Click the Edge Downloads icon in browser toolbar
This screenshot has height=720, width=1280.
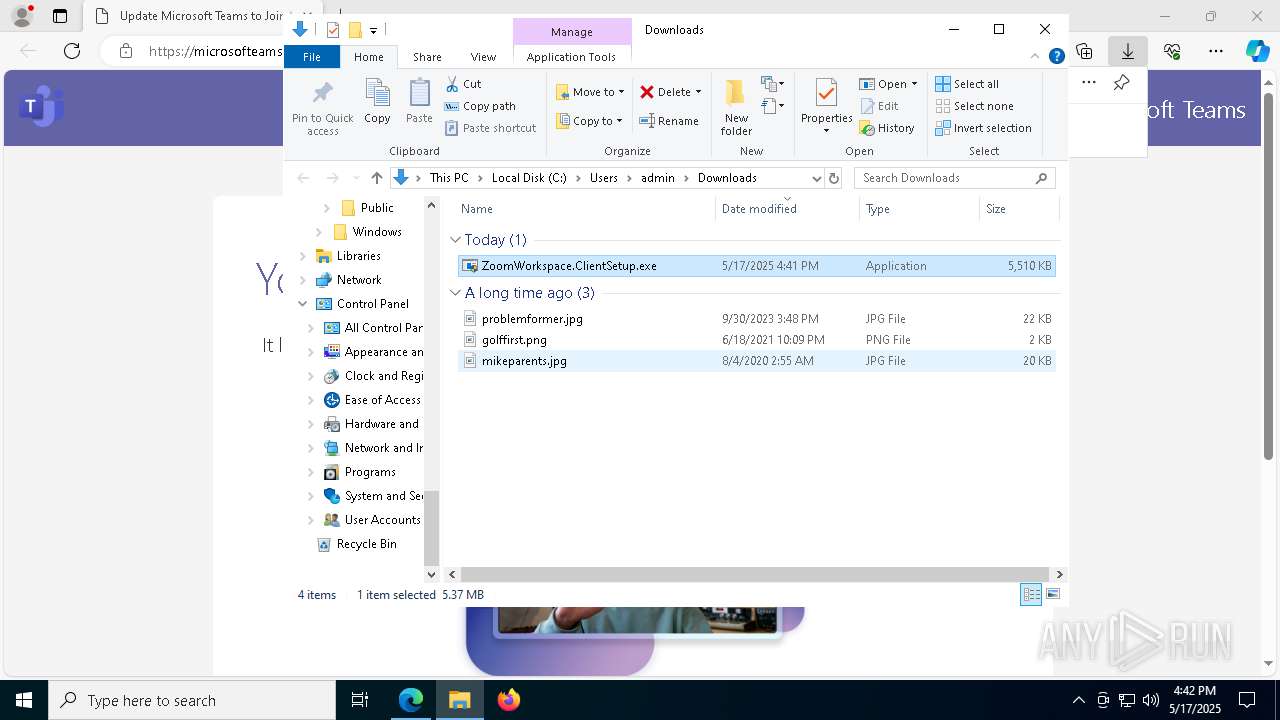pyautogui.click(x=1128, y=51)
